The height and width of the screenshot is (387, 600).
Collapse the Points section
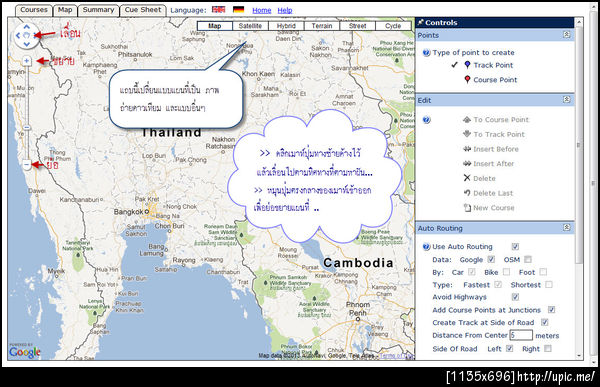pos(567,35)
